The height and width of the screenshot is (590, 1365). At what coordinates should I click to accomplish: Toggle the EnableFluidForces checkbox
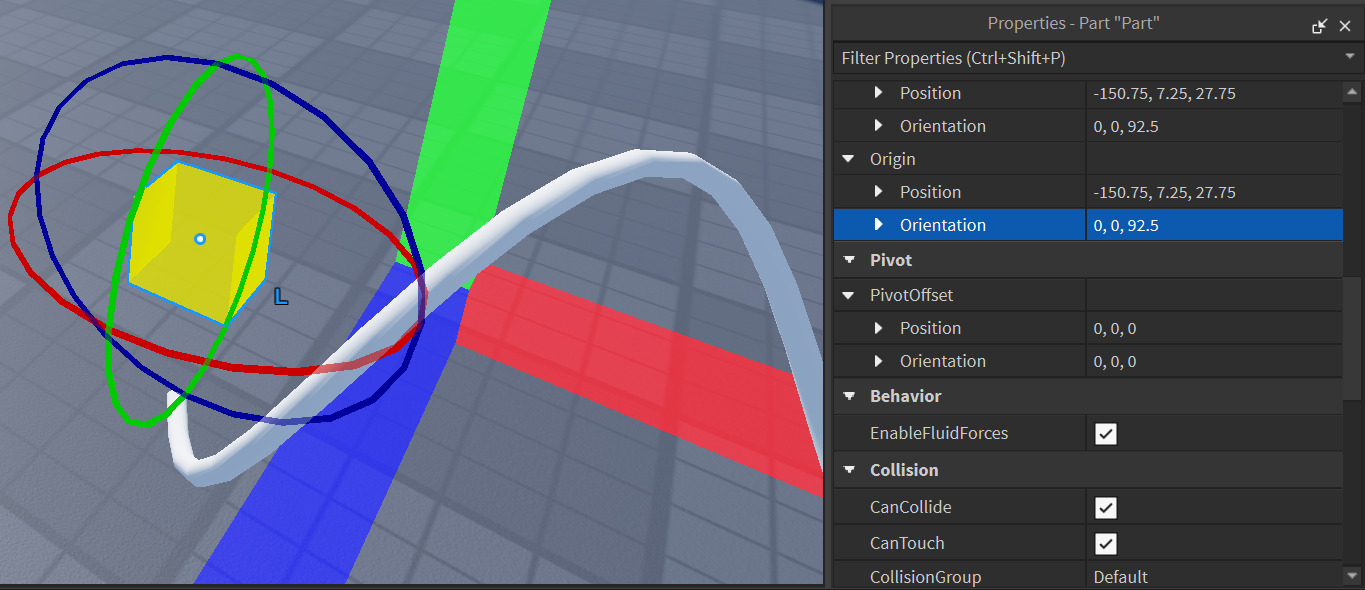click(1105, 434)
